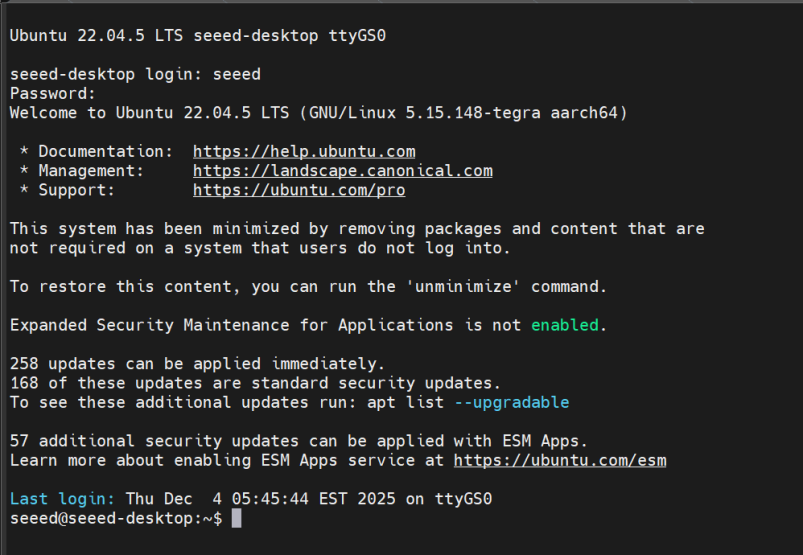Click the block cursor at the shell prompt
The image size is (803, 555).
(236, 518)
